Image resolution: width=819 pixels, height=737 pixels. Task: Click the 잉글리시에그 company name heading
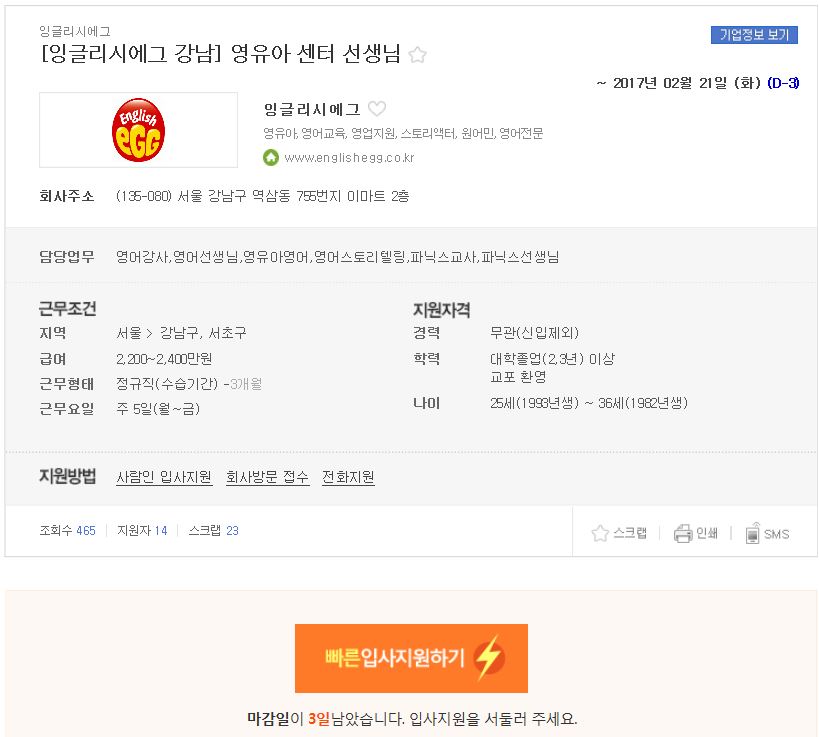click(x=312, y=109)
